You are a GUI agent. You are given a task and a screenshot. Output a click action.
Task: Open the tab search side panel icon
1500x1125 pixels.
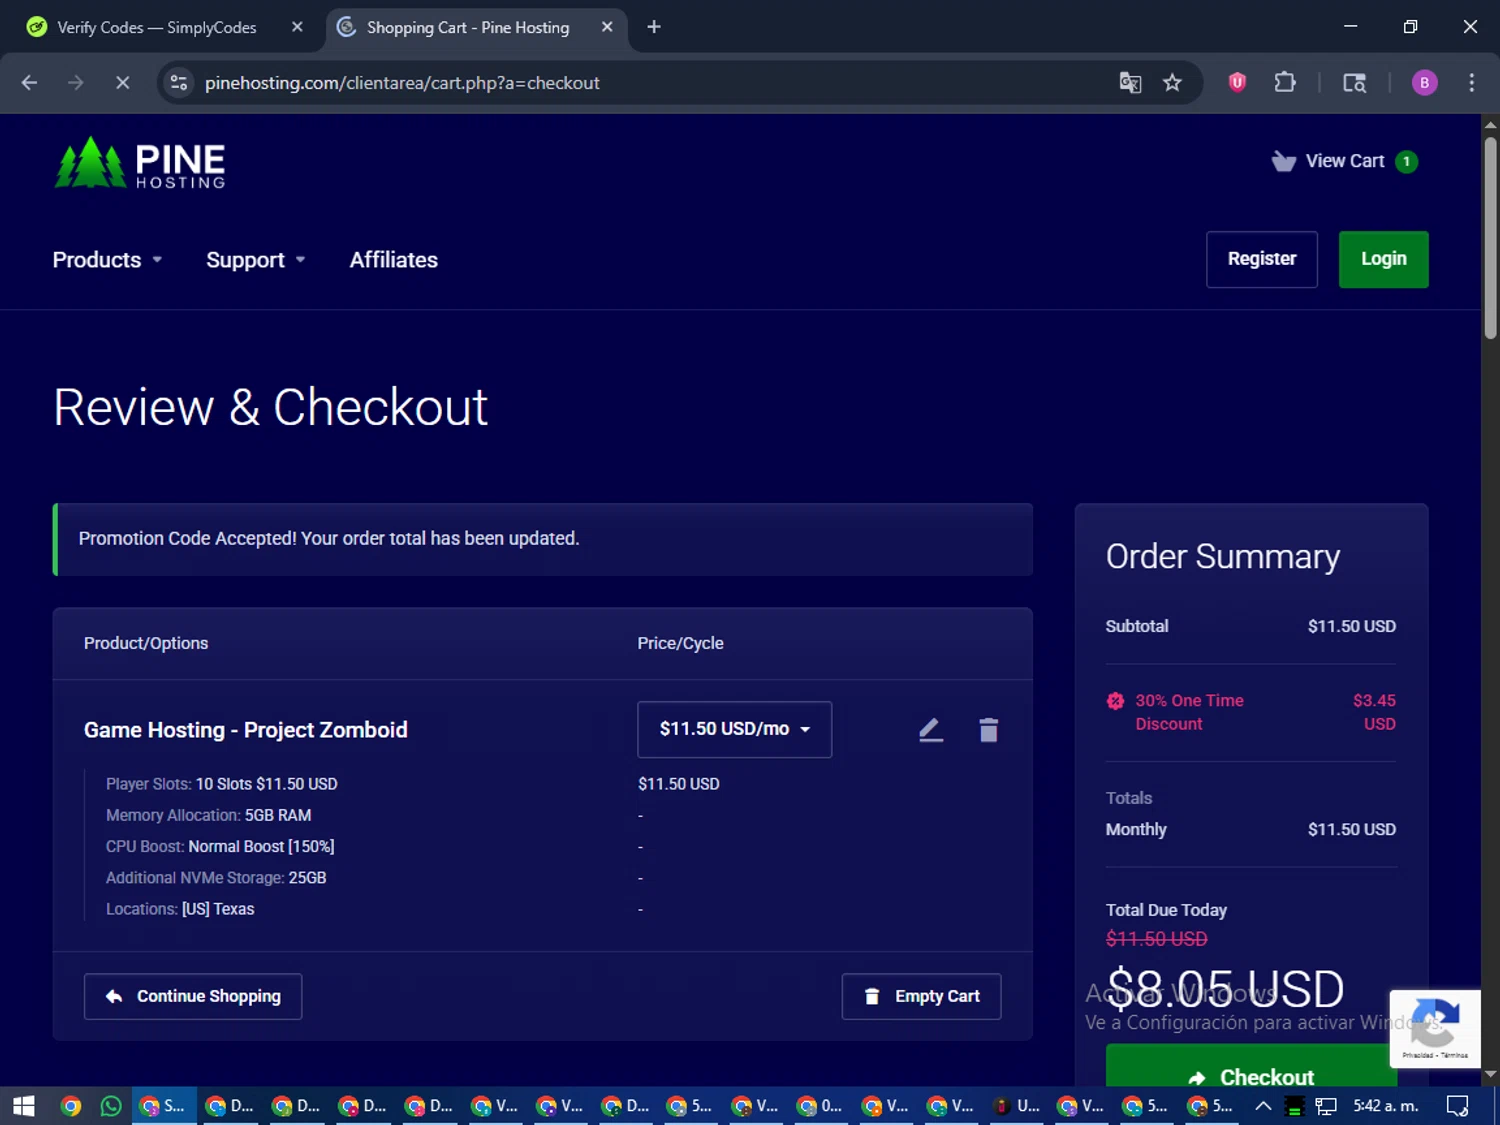point(1354,83)
